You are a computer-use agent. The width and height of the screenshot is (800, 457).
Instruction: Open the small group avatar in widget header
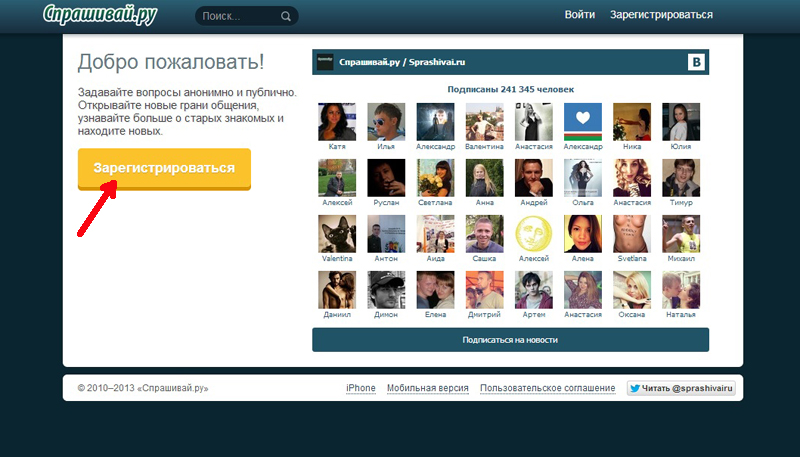(x=324, y=62)
